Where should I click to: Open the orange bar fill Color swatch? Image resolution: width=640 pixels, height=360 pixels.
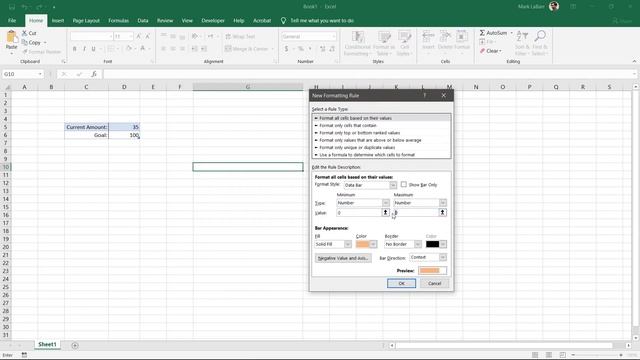[366, 244]
